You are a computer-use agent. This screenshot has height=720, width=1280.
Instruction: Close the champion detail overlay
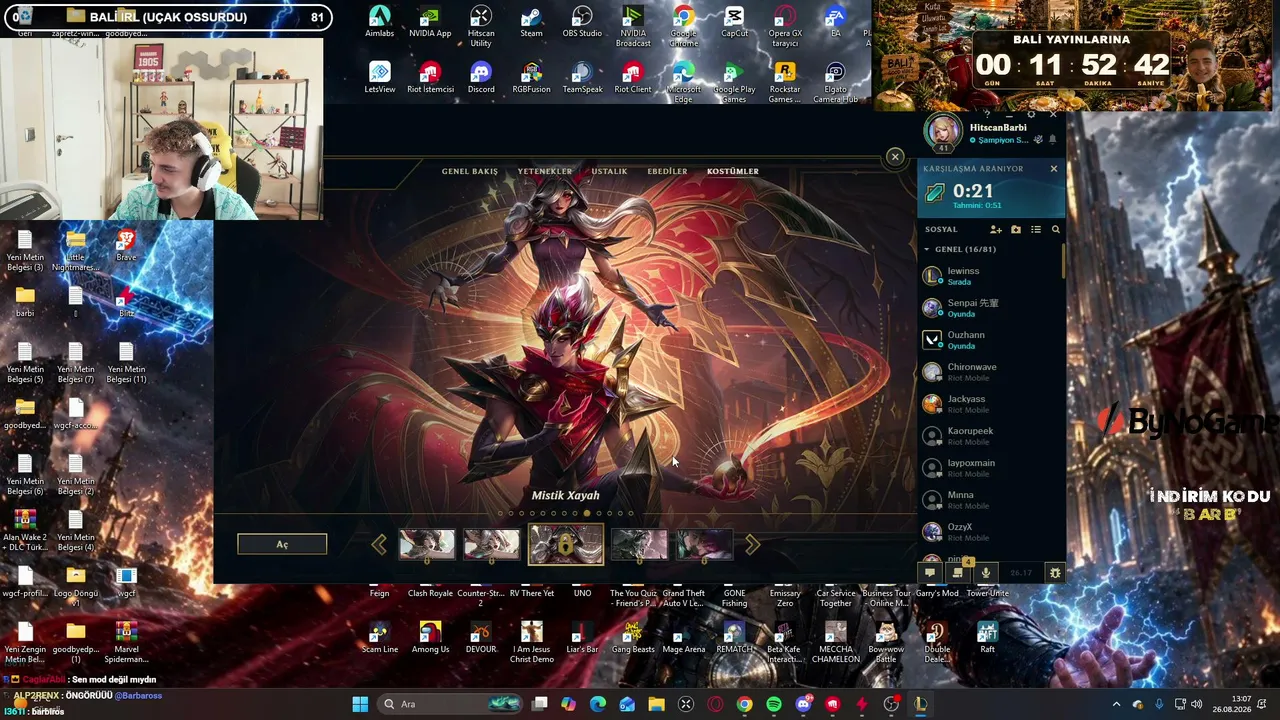coord(895,156)
